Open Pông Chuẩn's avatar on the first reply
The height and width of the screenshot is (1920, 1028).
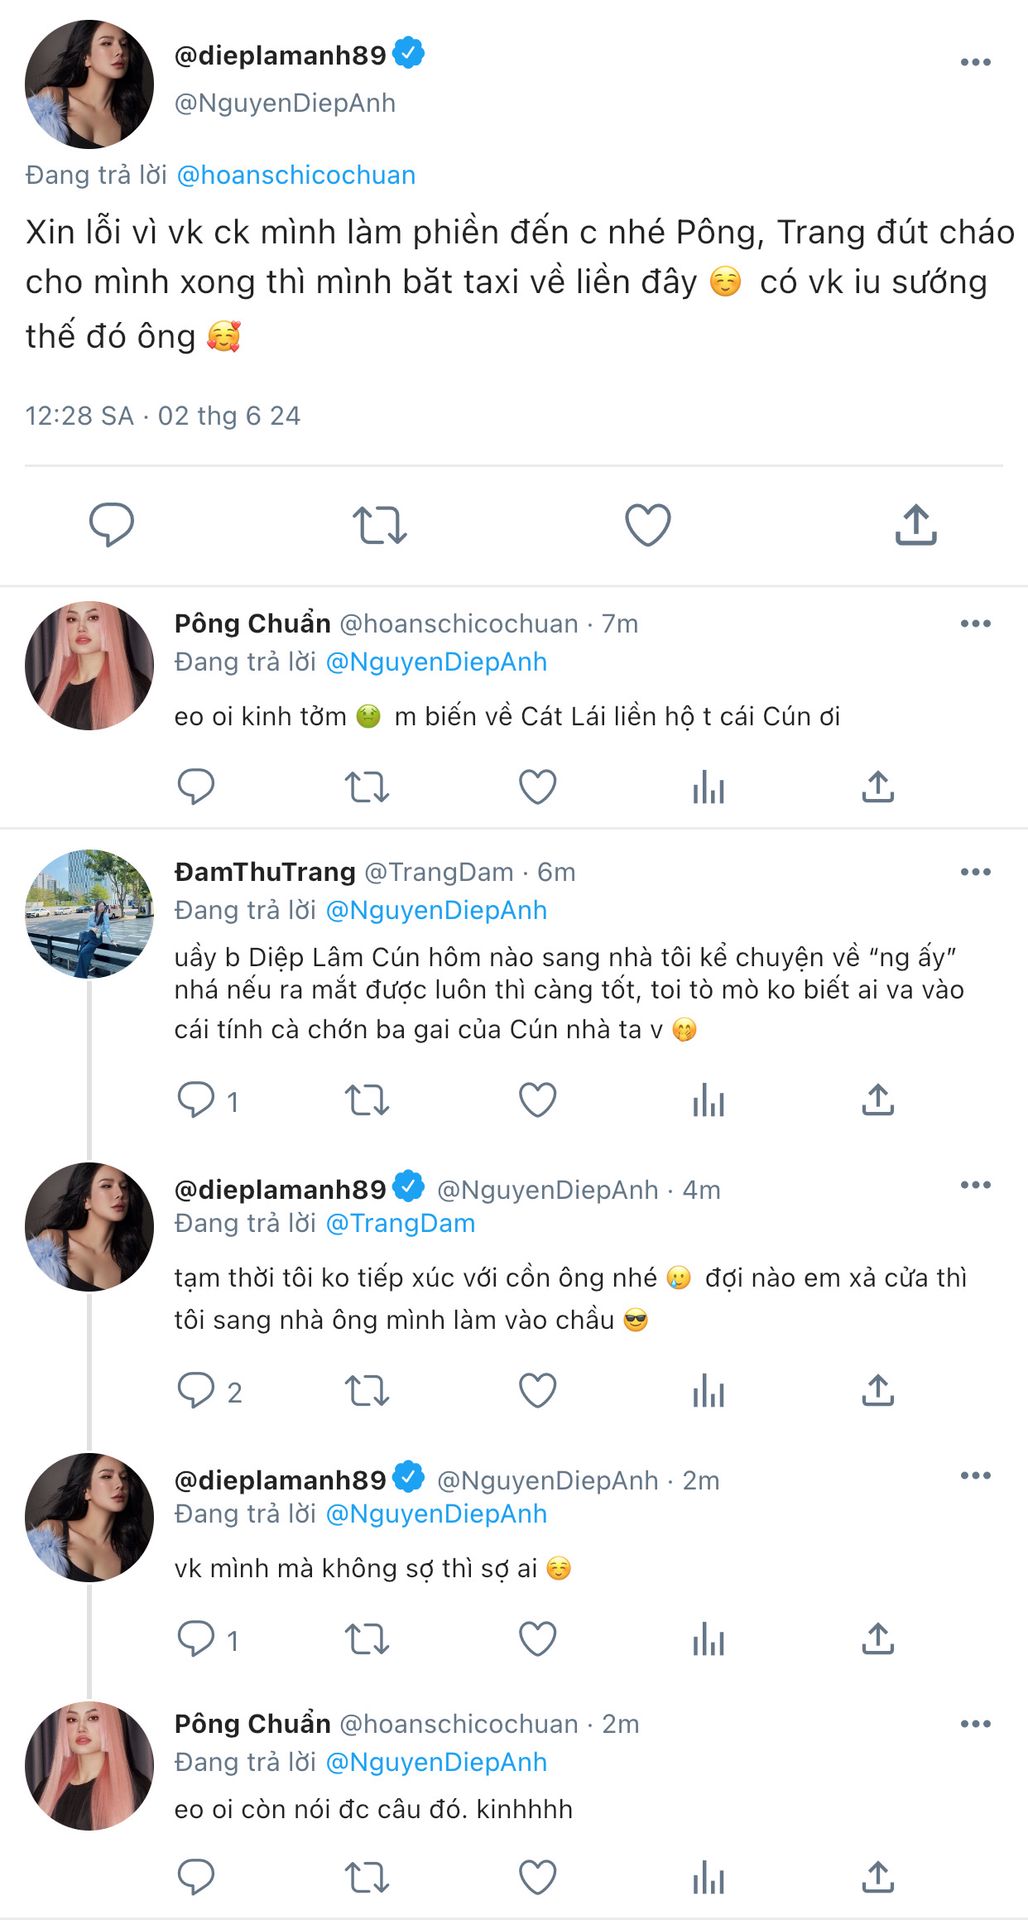pyautogui.click(x=89, y=666)
